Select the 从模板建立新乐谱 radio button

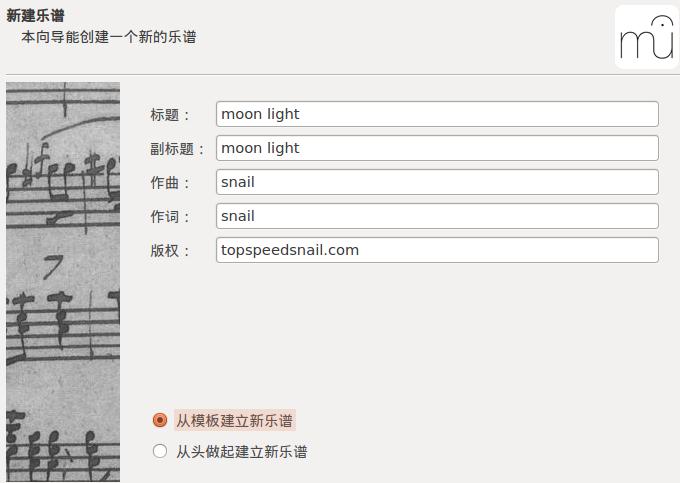[160, 420]
